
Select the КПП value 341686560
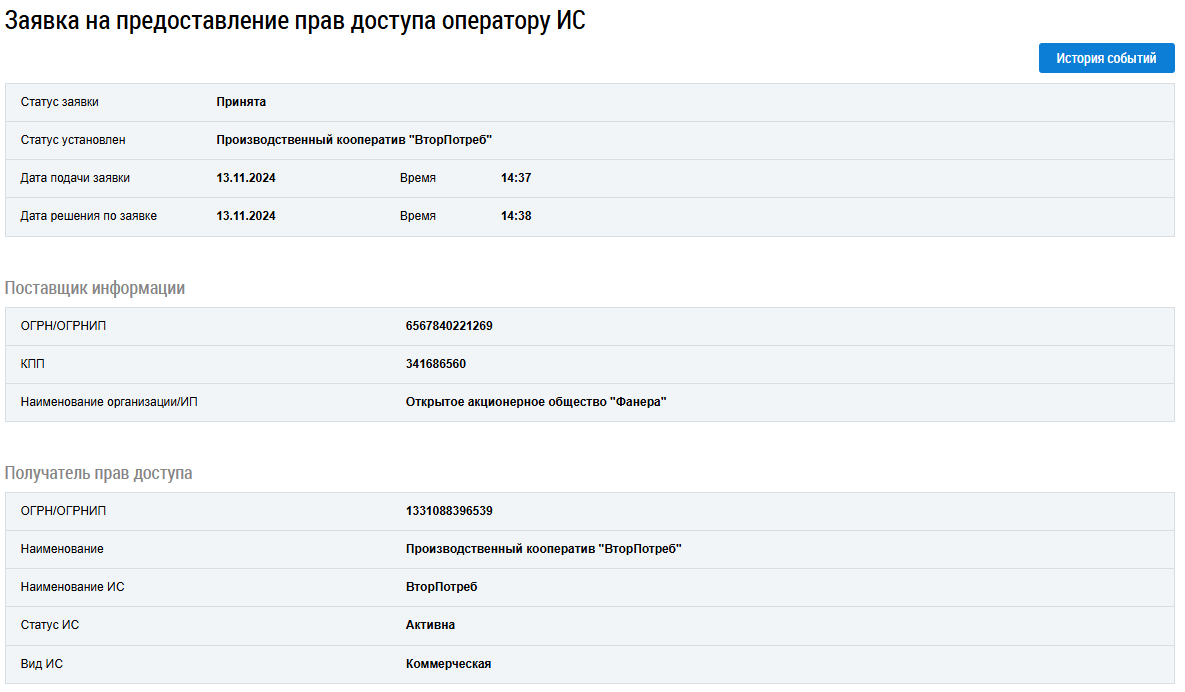436,364
